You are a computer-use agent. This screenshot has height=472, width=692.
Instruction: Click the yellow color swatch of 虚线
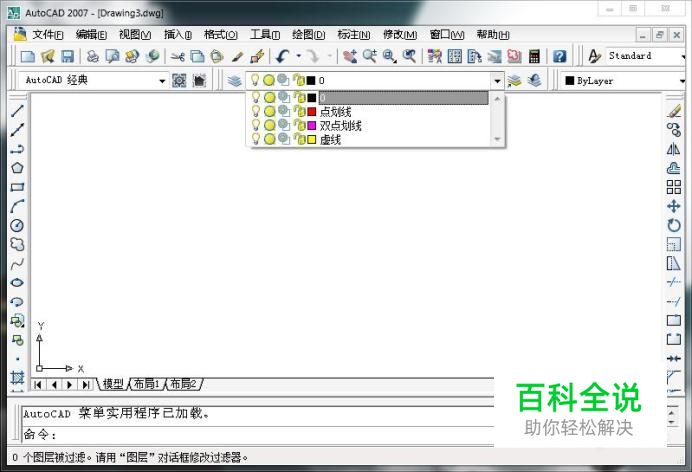coord(312,139)
